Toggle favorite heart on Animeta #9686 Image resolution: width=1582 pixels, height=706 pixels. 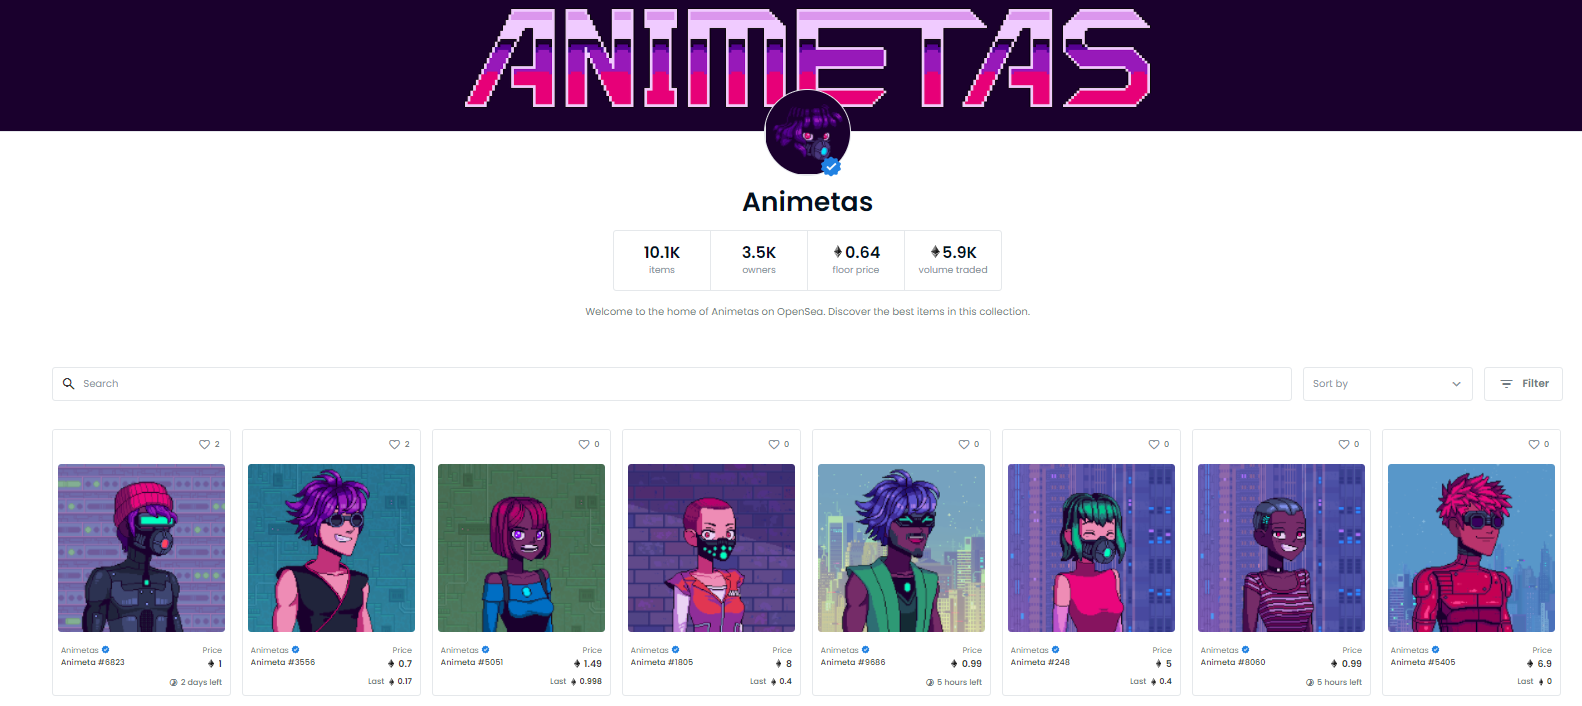point(964,444)
